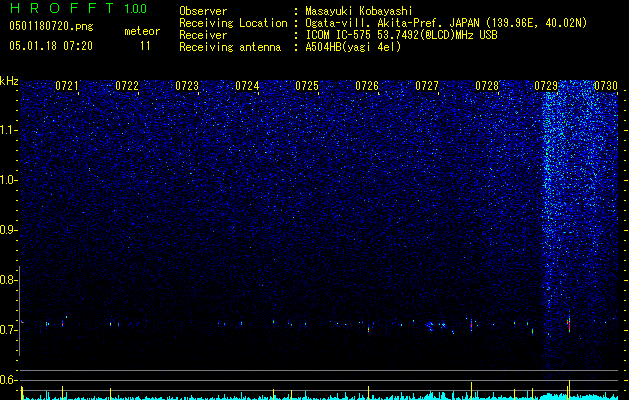Click the red meteor echo before 0728
Viewport: 629px width, 400px height.
coord(471,325)
